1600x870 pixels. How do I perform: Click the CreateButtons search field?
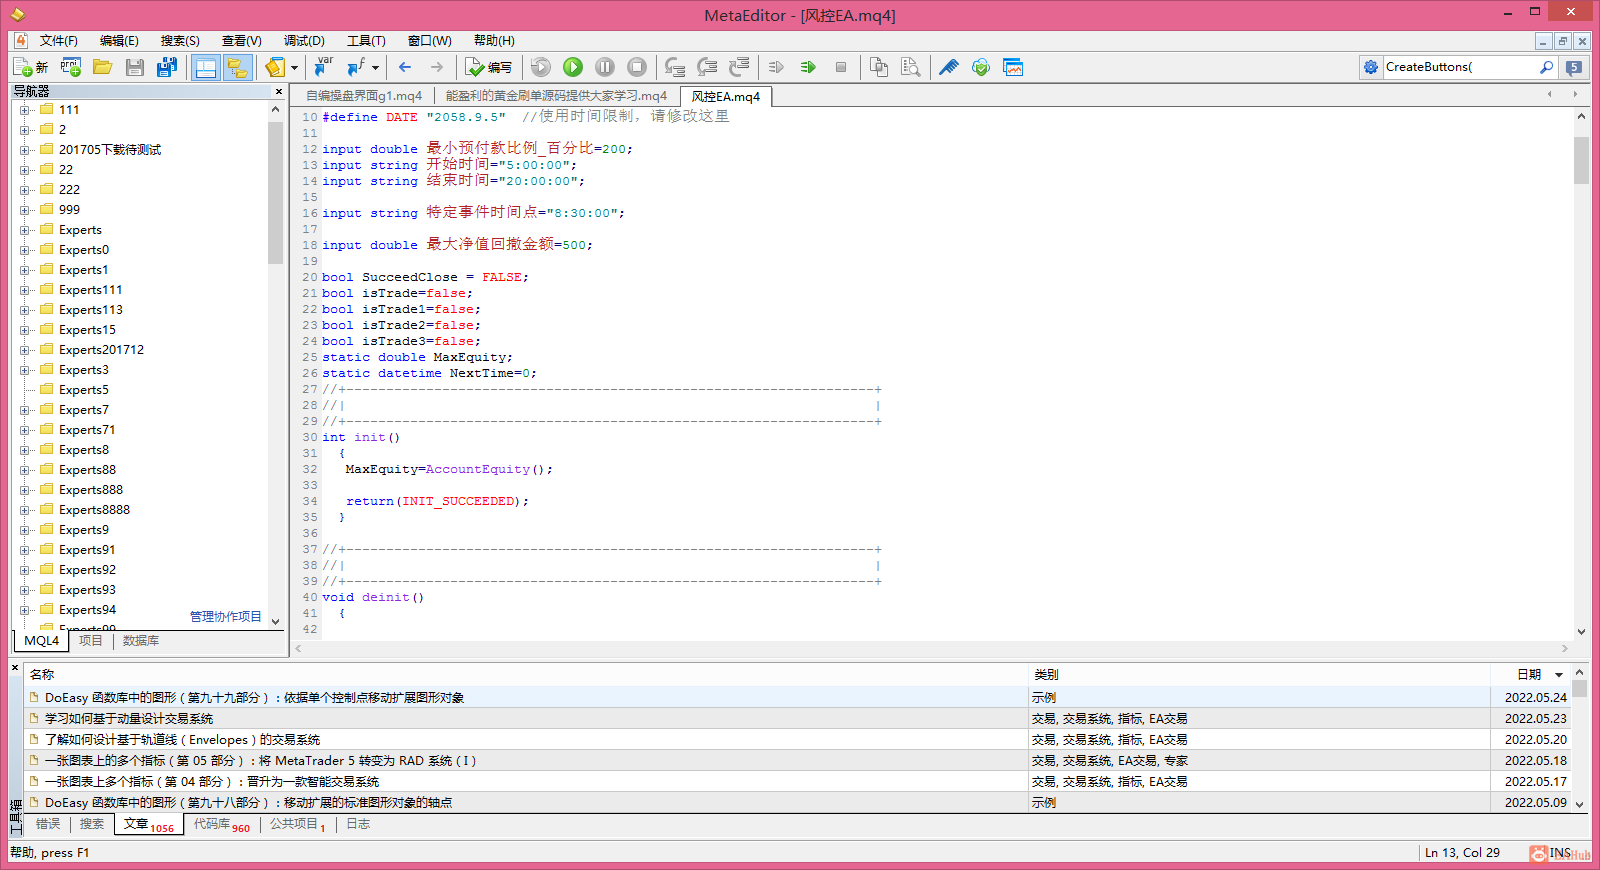[x=1460, y=67]
